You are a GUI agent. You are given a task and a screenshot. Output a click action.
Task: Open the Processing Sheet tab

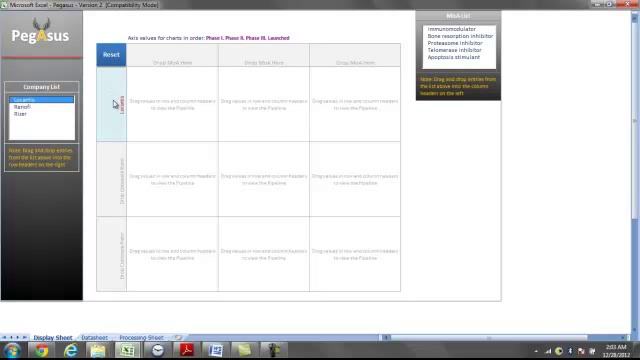pos(141,338)
